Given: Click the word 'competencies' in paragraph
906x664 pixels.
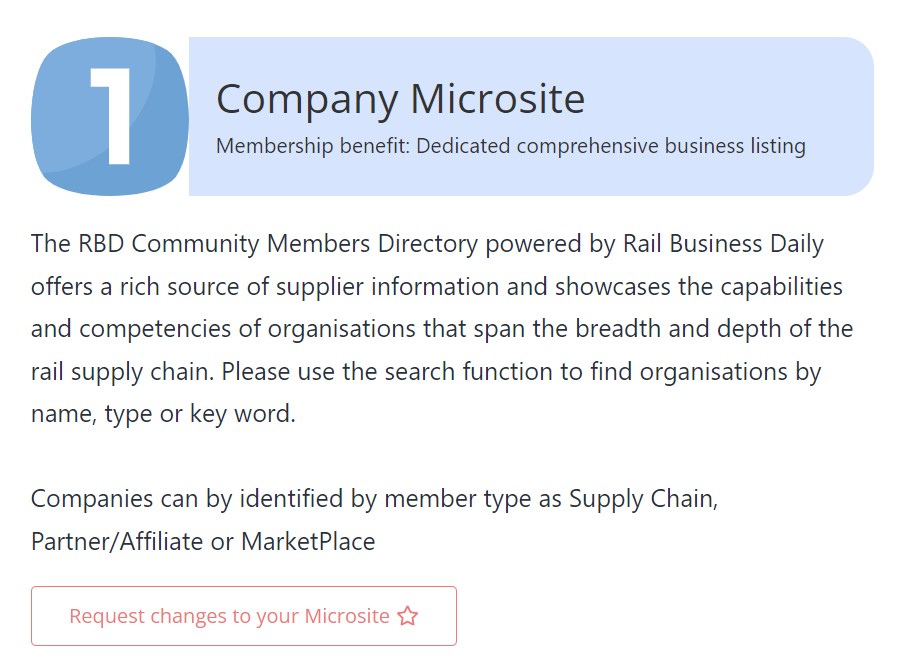Looking at the screenshot, I should [x=155, y=329].
